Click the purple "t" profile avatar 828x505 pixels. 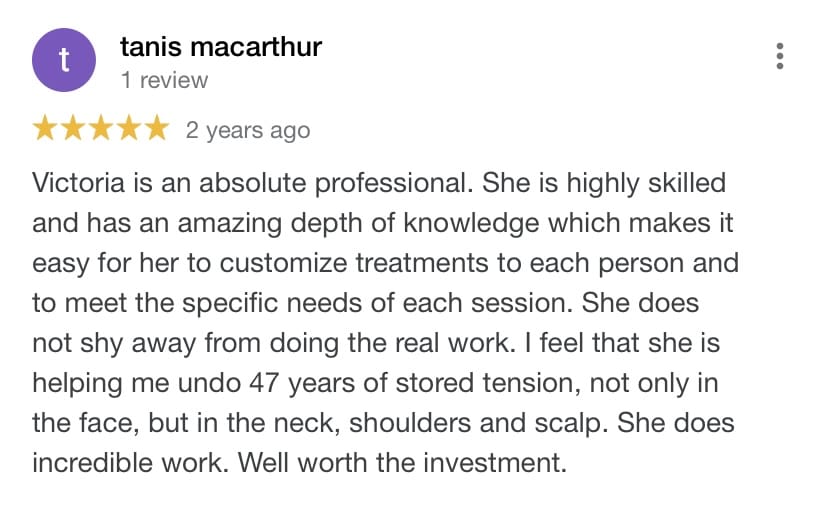pos(64,60)
